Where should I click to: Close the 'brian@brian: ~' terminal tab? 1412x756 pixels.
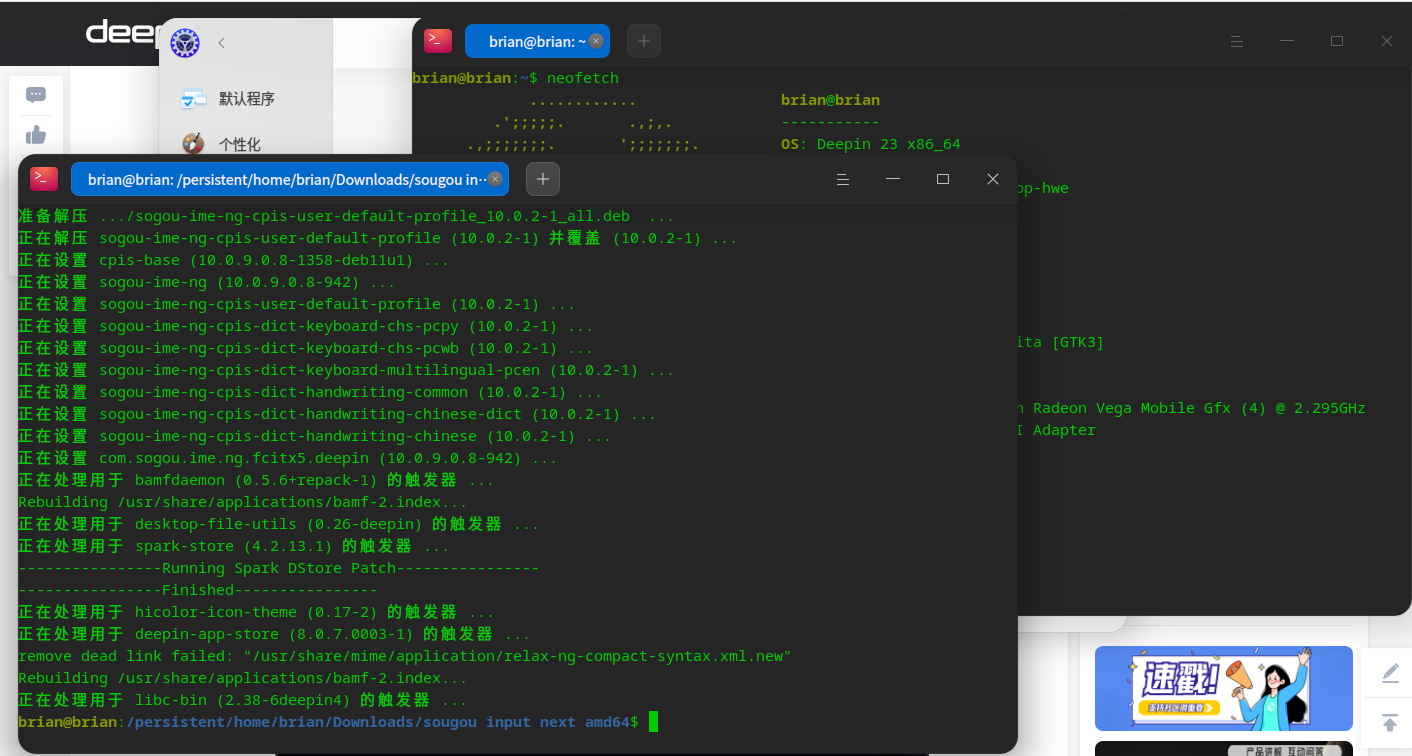pyautogui.click(x=596, y=41)
